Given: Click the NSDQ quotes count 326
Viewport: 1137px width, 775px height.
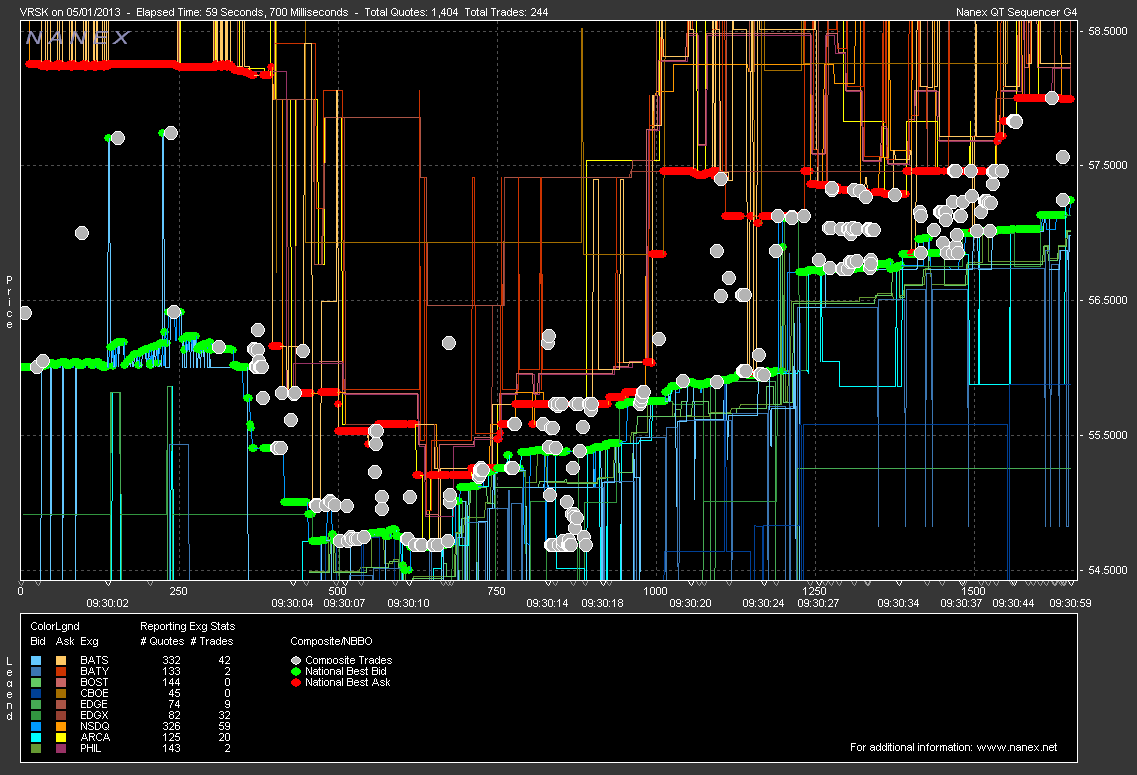Looking at the screenshot, I should point(172,726).
